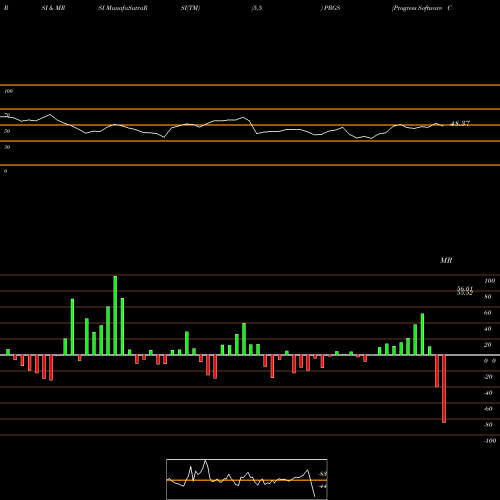
Task: Click the RSI value 48.37
Action: [460, 123]
